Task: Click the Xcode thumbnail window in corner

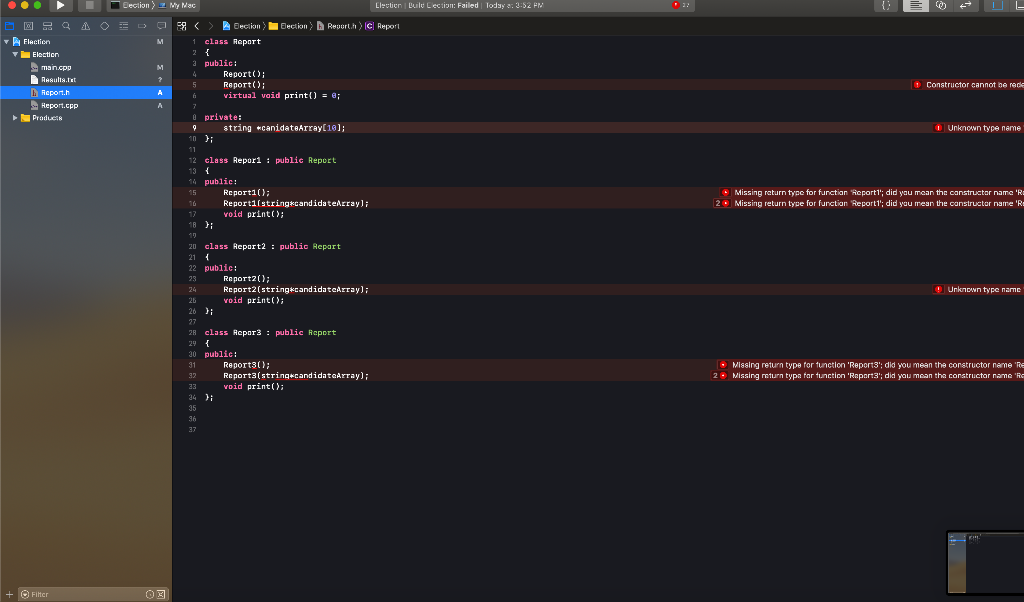Action: click(x=985, y=563)
